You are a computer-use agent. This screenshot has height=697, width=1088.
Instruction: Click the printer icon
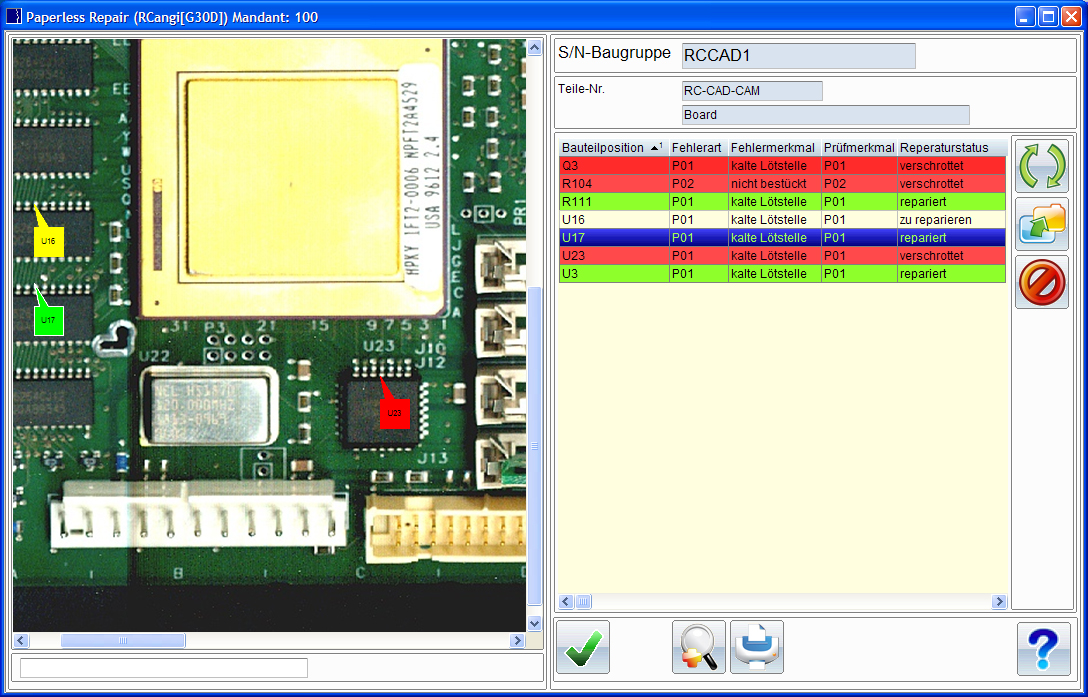pyautogui.click(x=757, y=648)
